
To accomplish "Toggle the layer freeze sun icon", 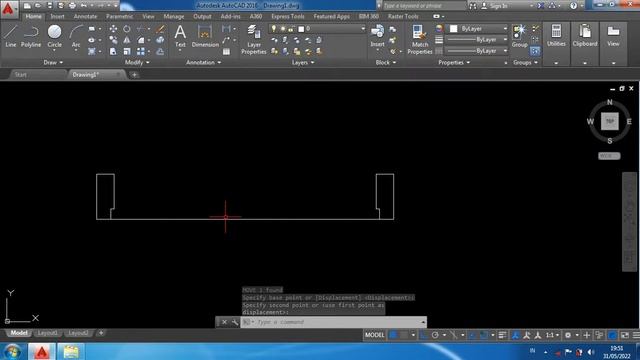I will (x=282, y=29).
